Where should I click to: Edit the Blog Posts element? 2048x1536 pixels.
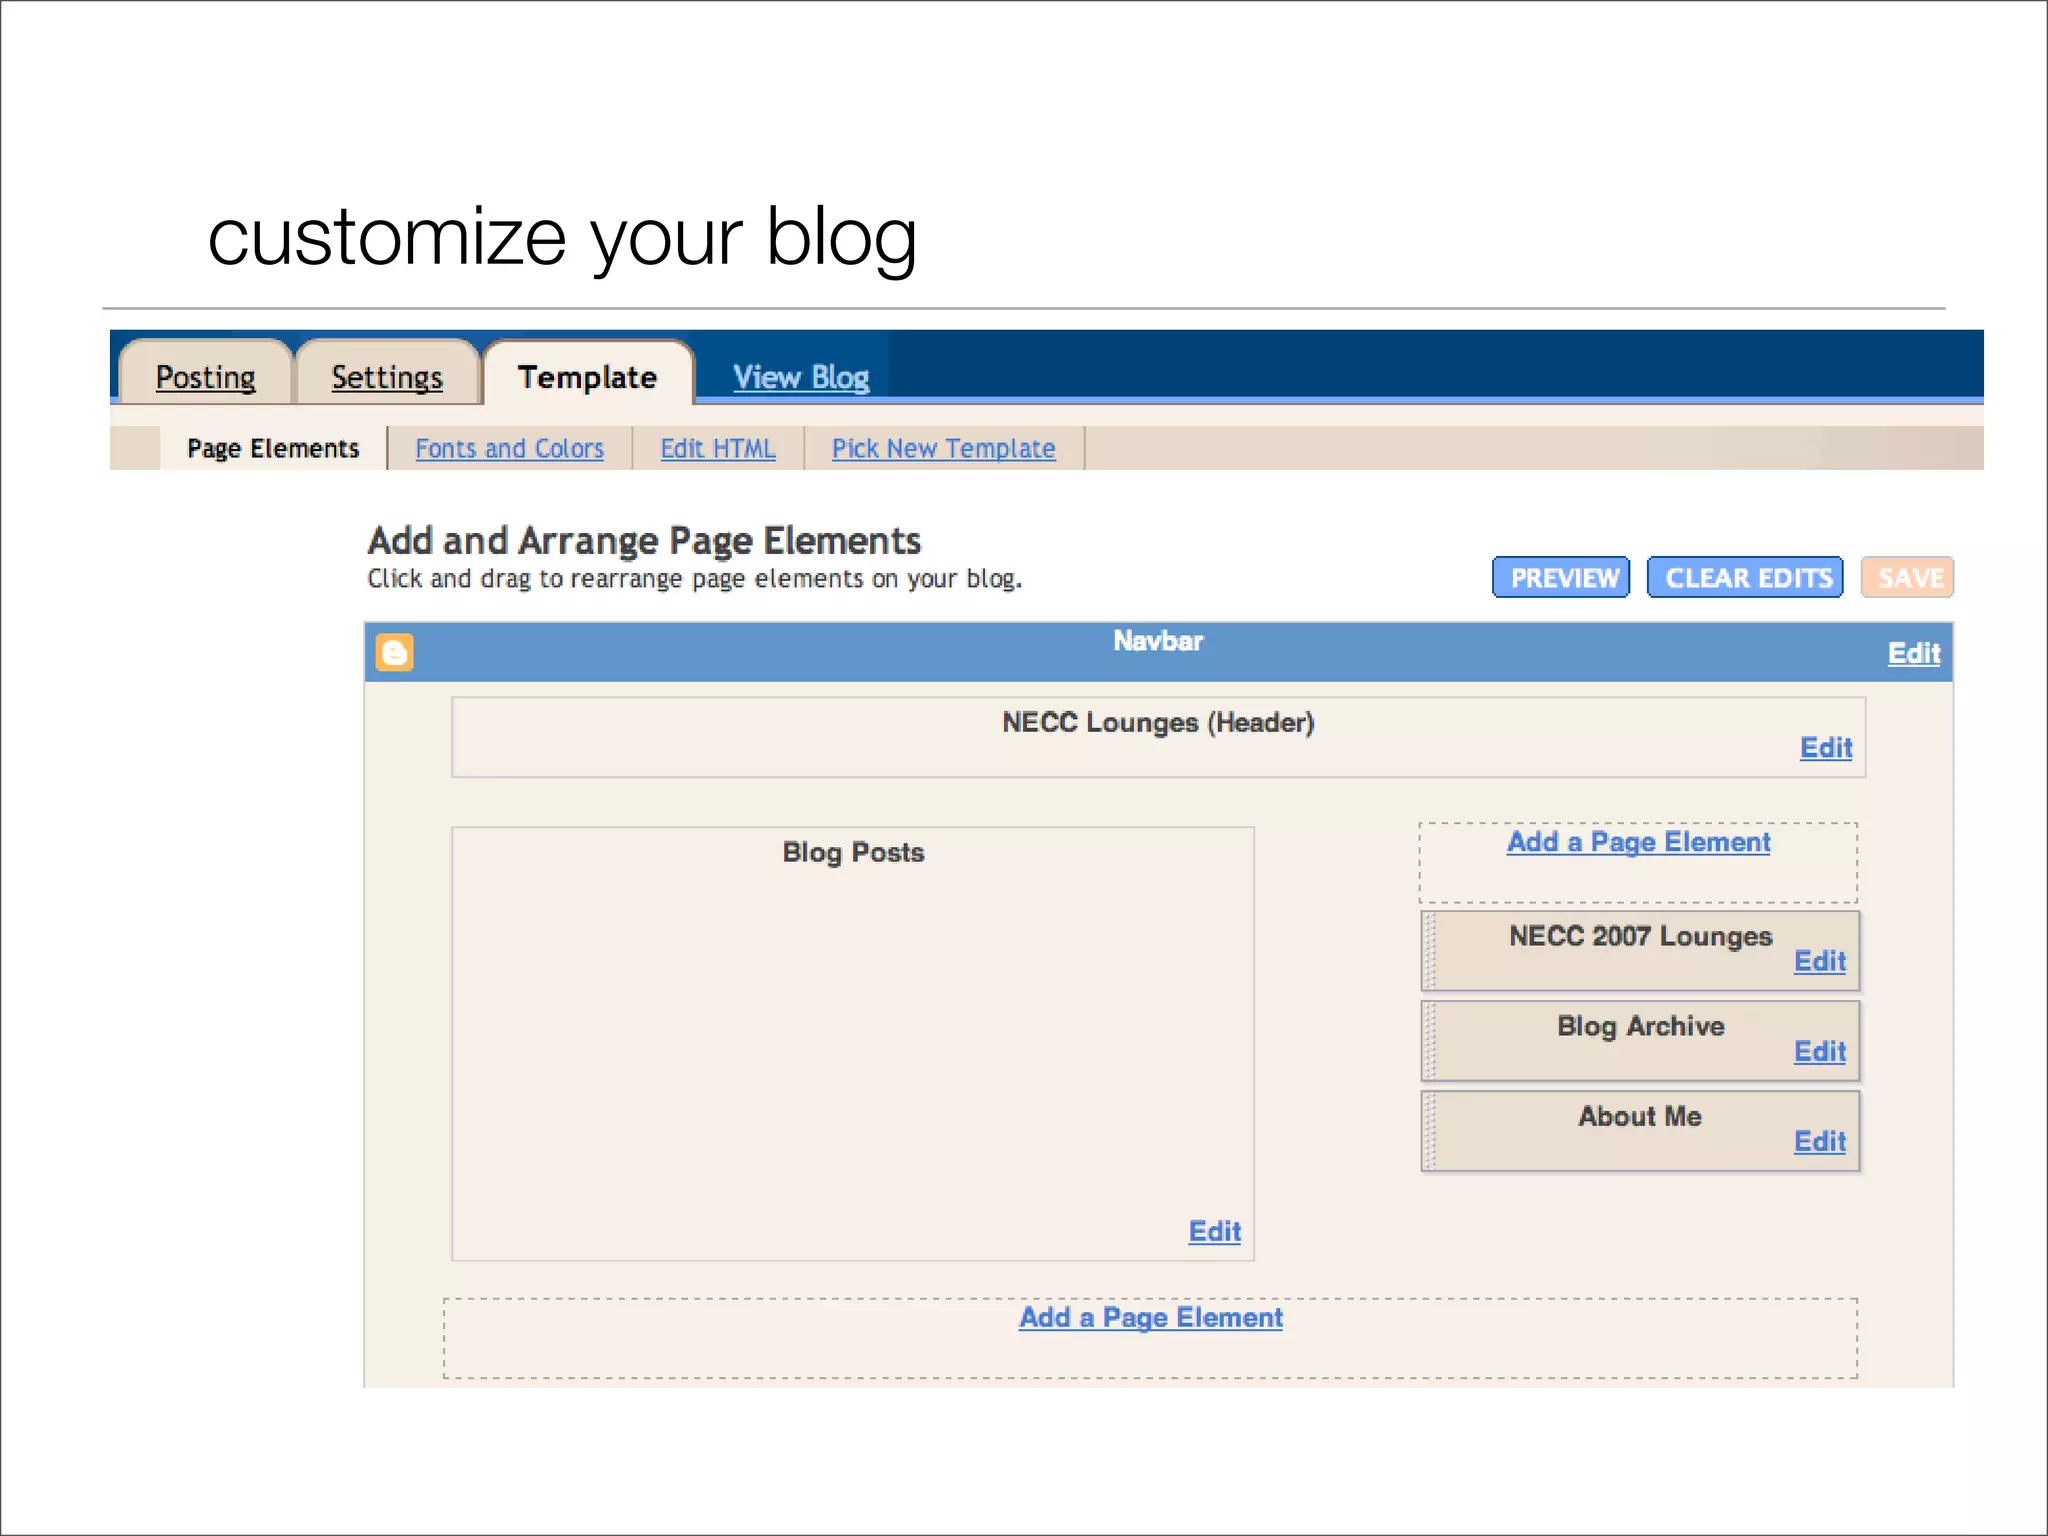pos(1215,1231)
